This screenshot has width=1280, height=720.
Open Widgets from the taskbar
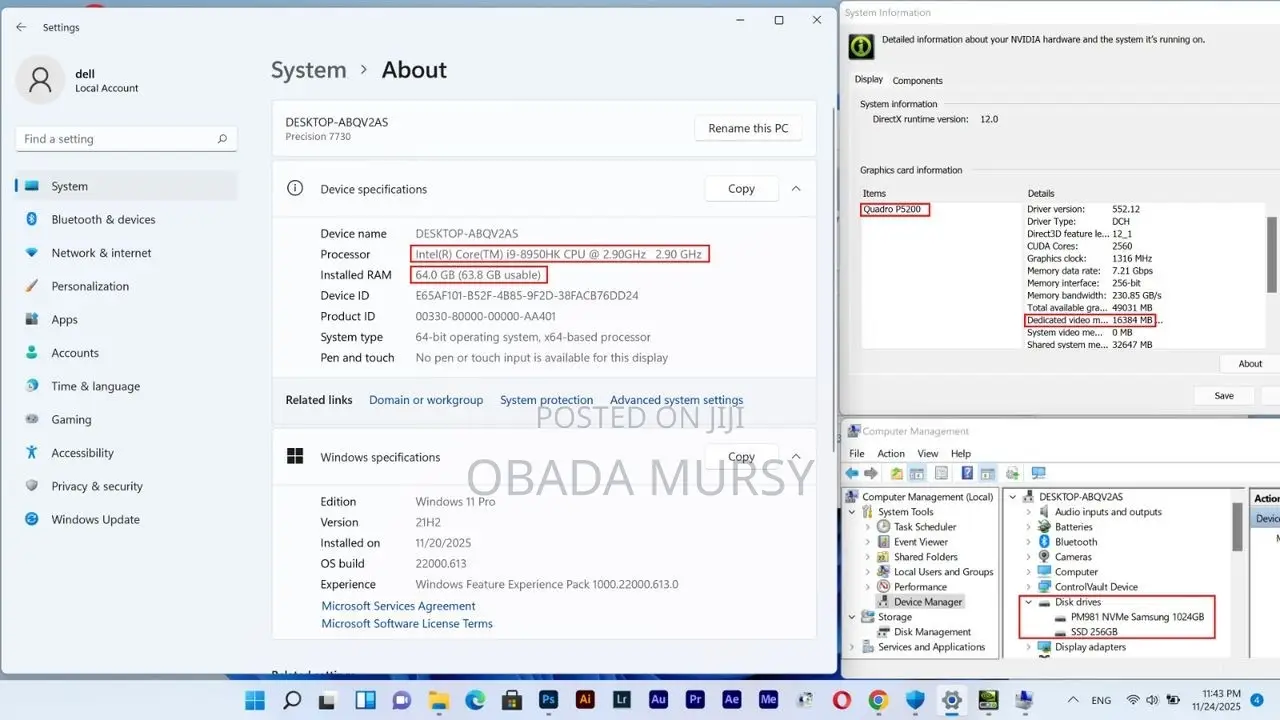click(x=366, y=700)
